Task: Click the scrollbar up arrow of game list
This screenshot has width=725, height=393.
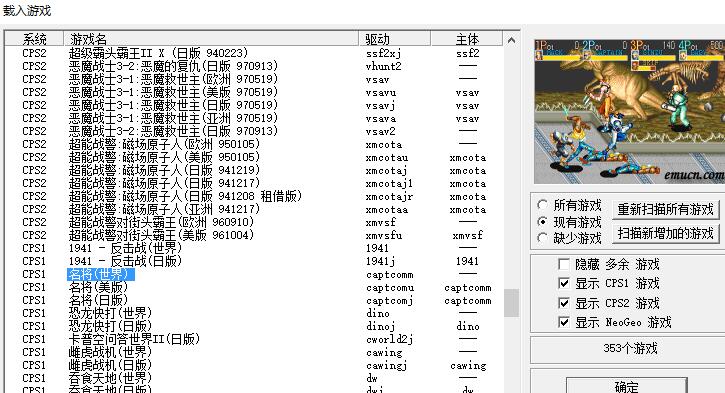Action: (x=511, y=40)
